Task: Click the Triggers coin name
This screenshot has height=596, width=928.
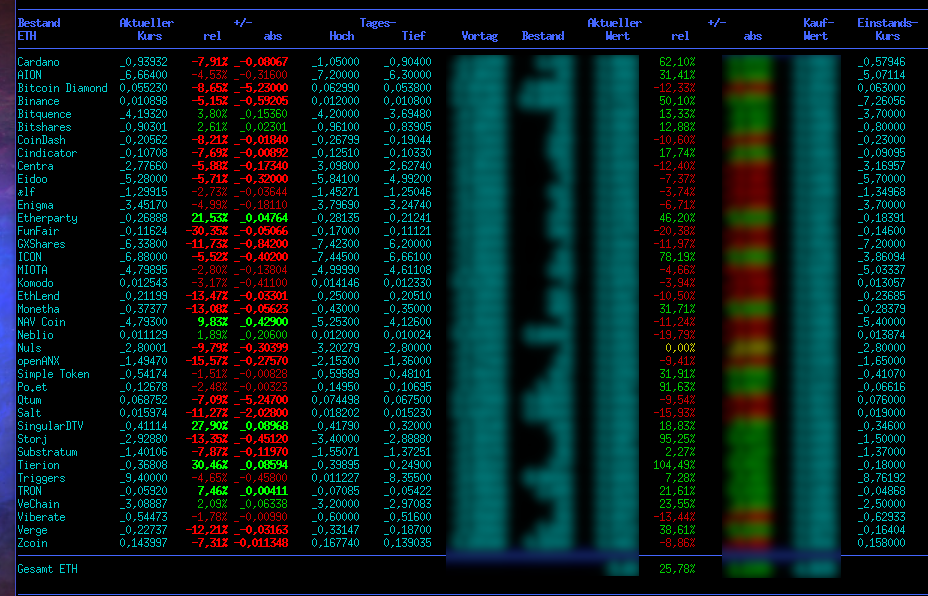Action: click(41, 479)
